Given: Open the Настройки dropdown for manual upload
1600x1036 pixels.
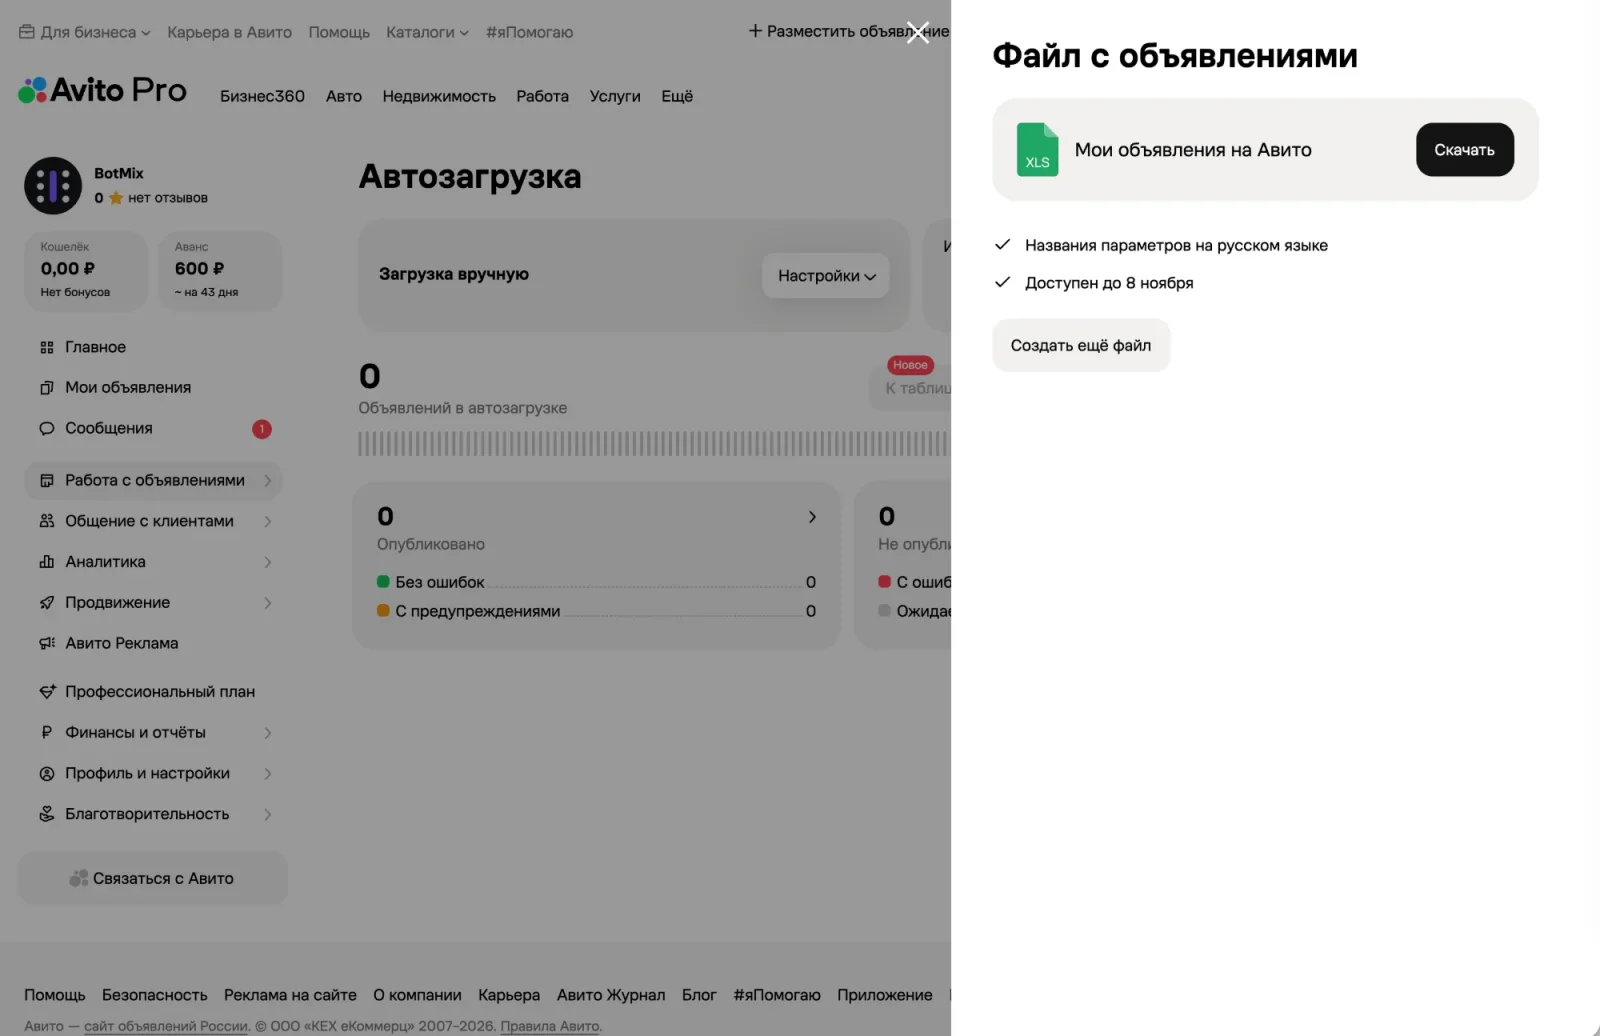Looking at the screenshot, I should click(x=826, y=276).
